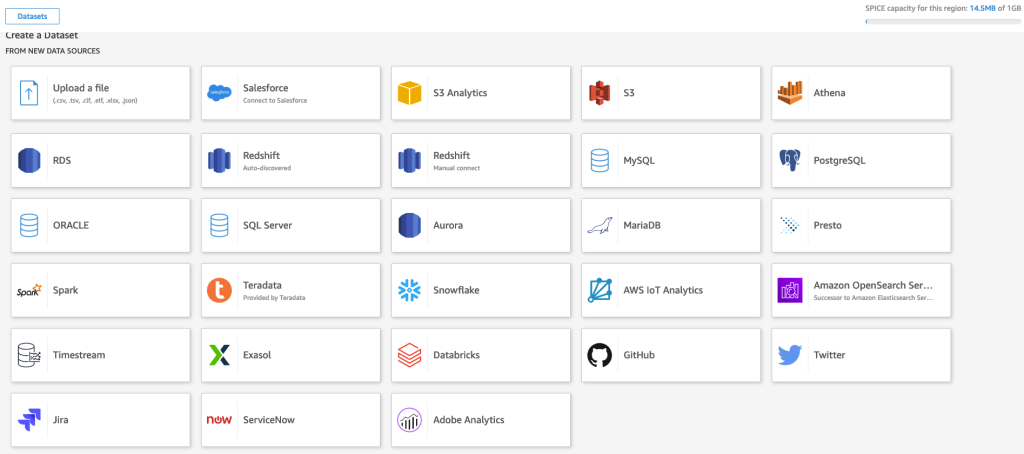
Task: Click the red Databricks stack icon
Action: click(x=409, y=355)
